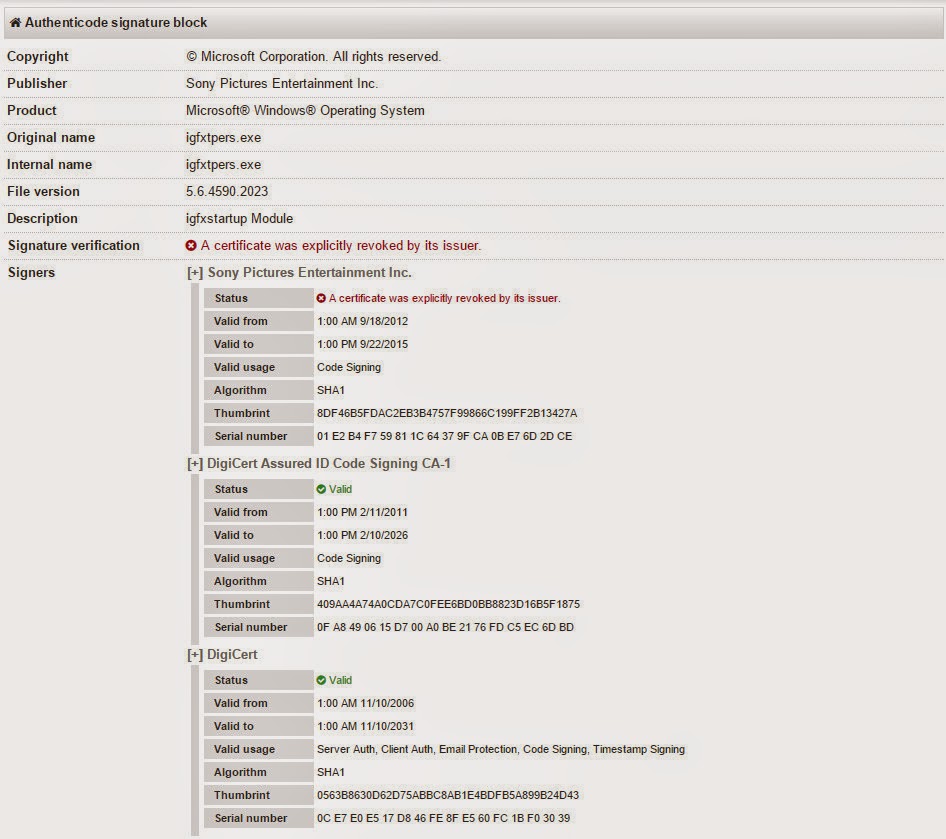Image resolution: width=946 pixels, height=839 pixels.
Task: Select Valid from 1:00 PM 2/11/2011
Action: tap(363, 513)
